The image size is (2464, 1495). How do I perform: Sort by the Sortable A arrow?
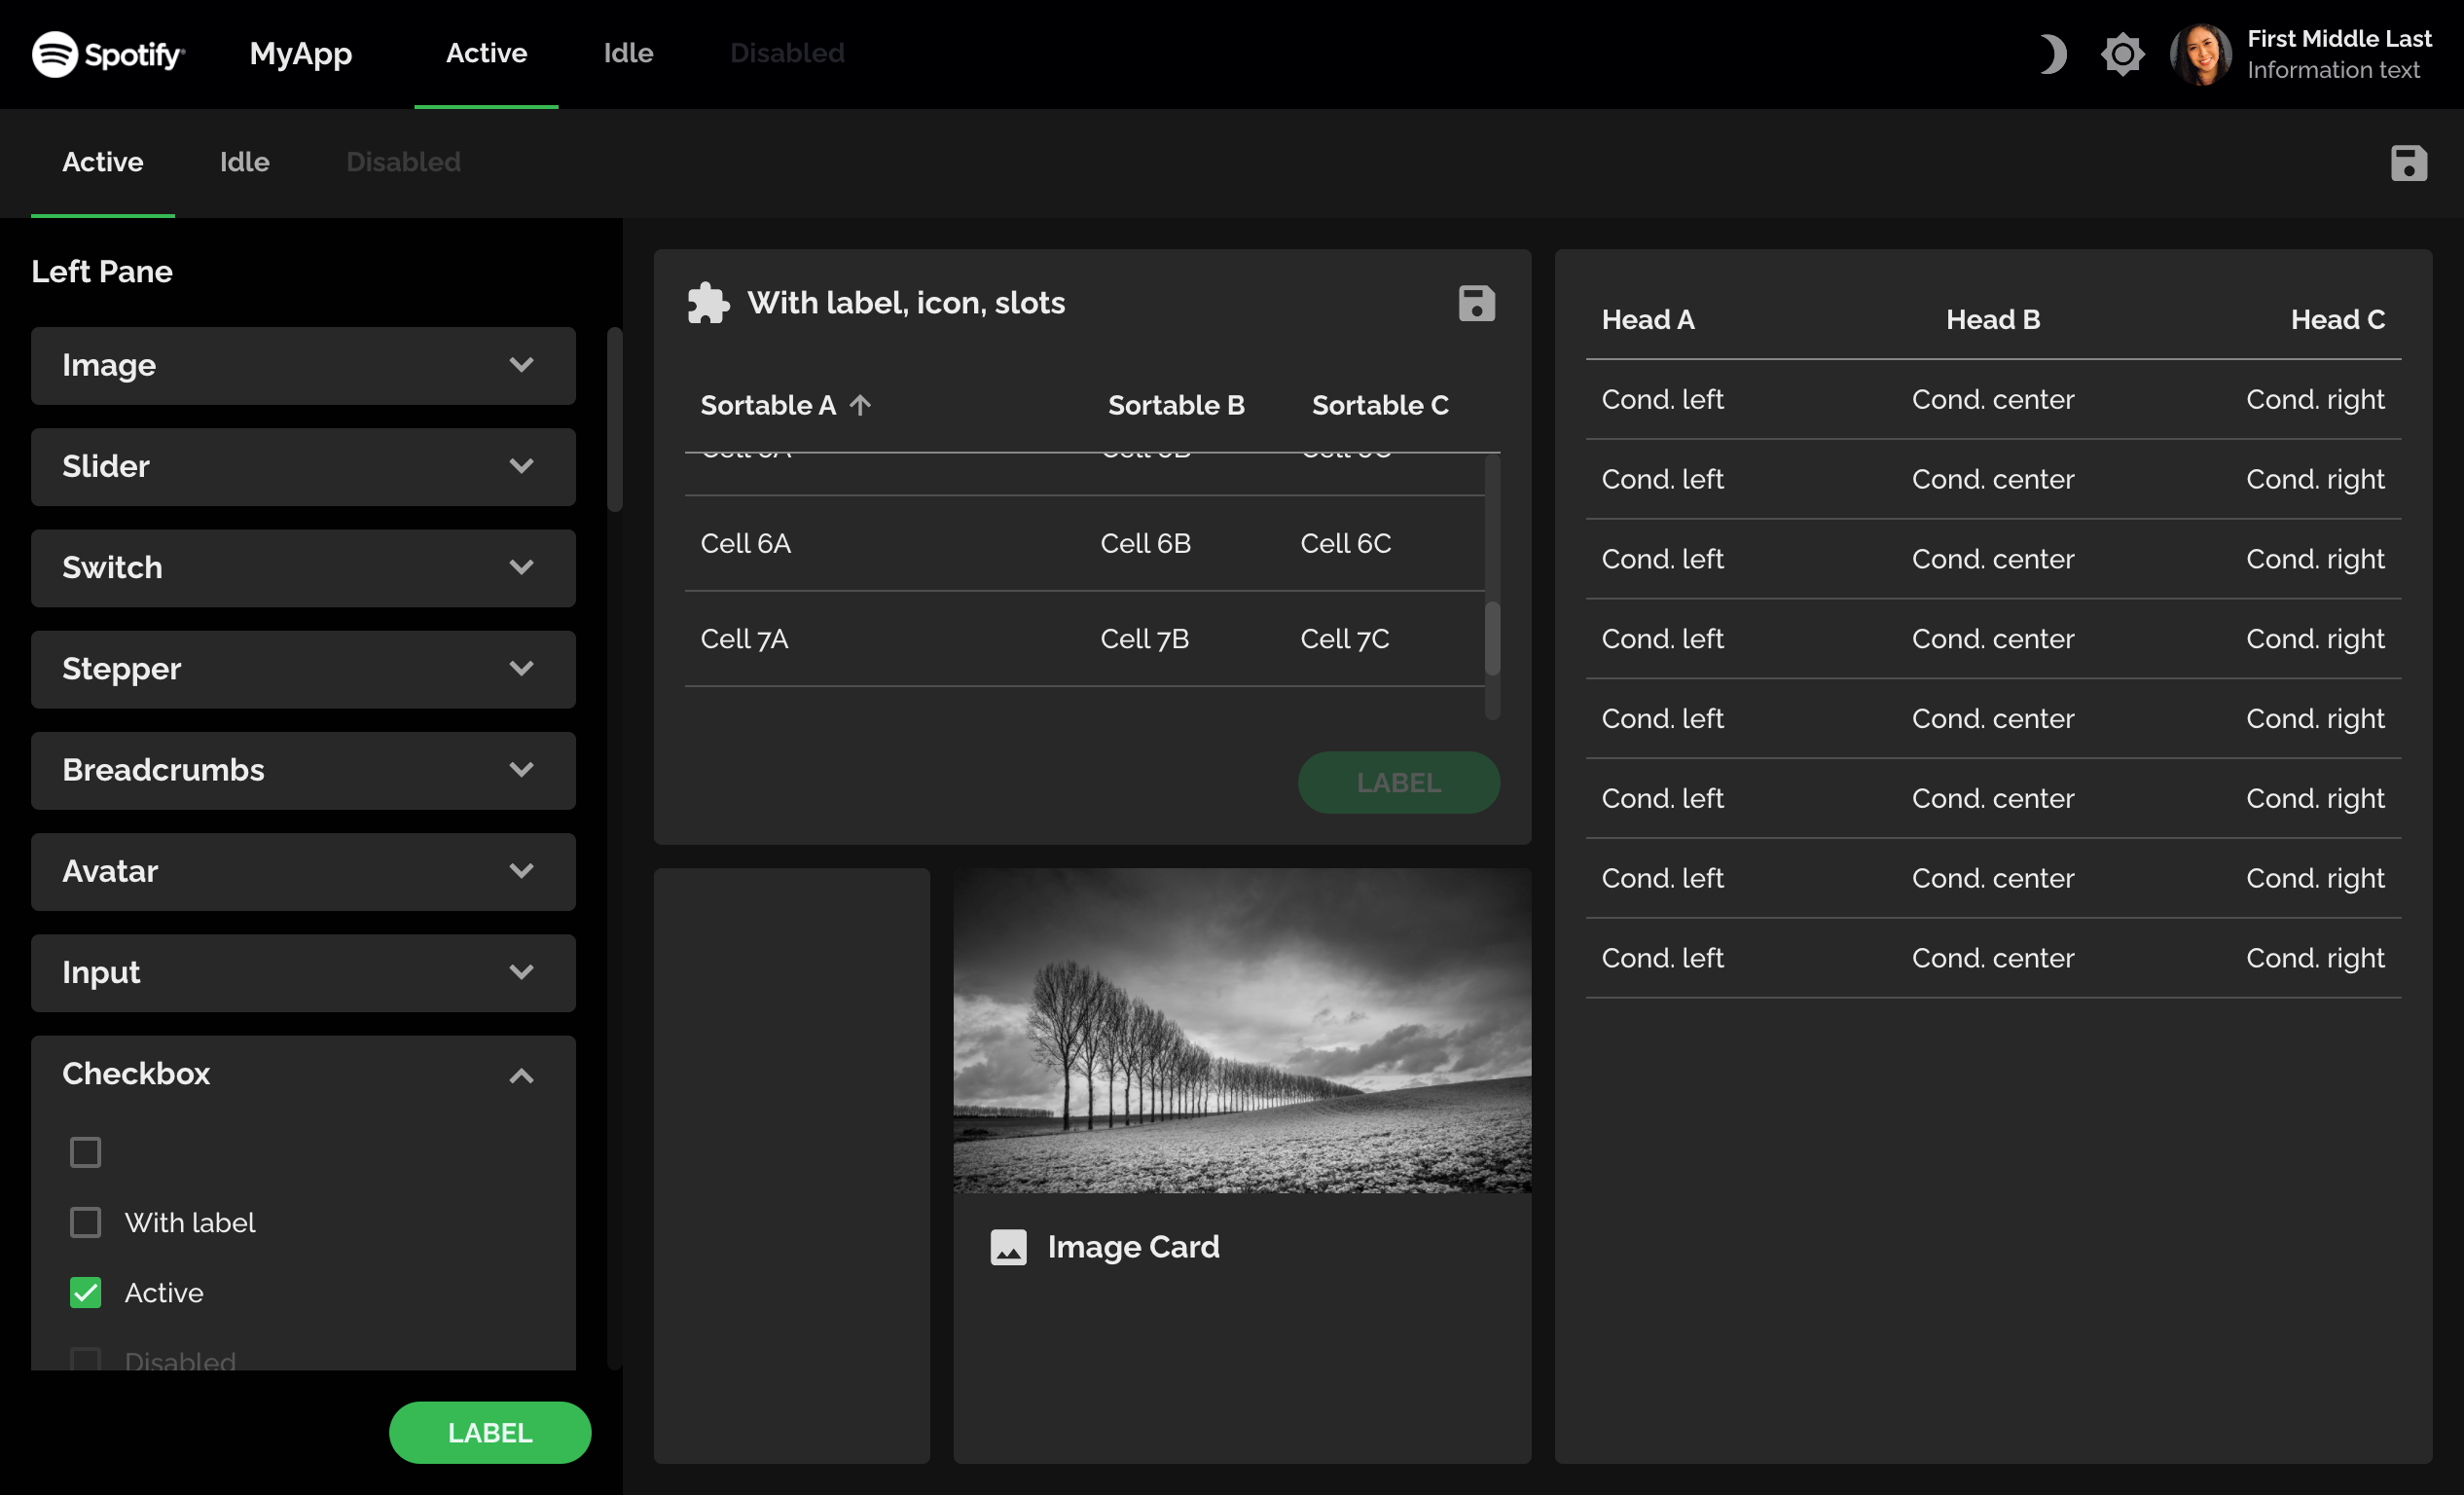[x=860, y=405]
